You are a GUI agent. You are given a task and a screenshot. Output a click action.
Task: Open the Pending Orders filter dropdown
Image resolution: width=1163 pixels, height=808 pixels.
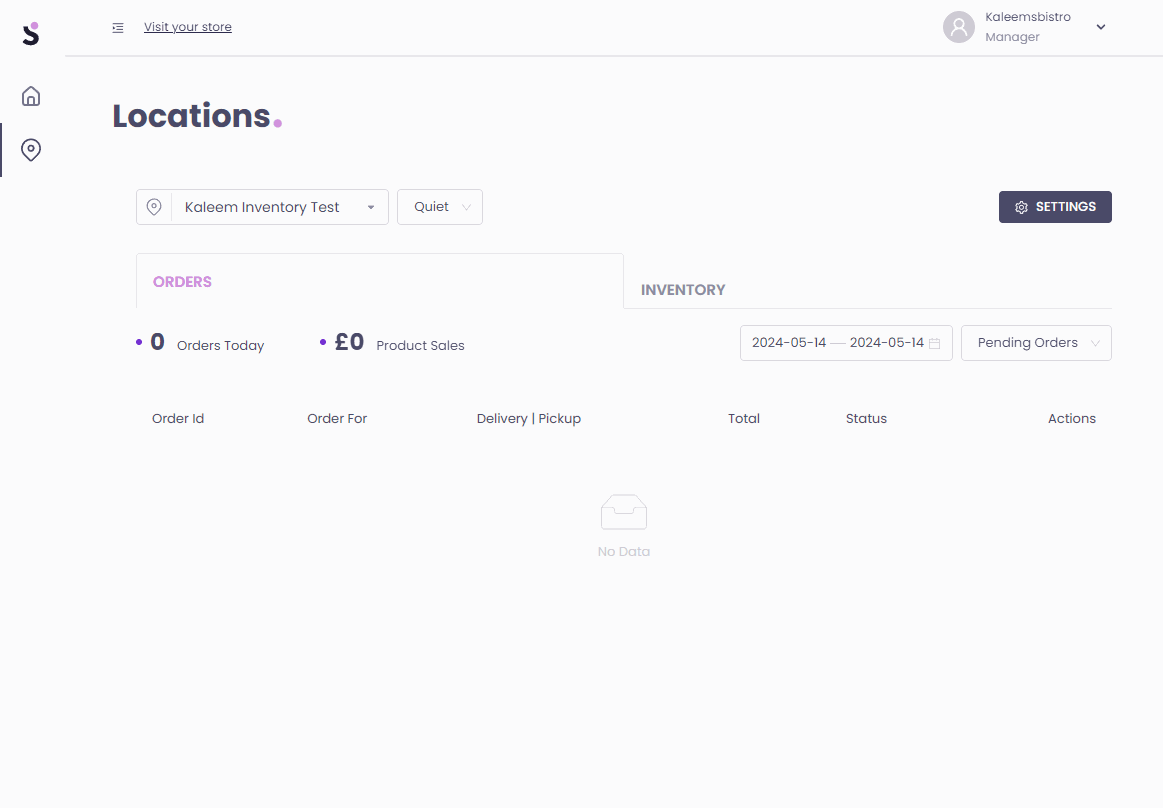(x=1036, y=343)
